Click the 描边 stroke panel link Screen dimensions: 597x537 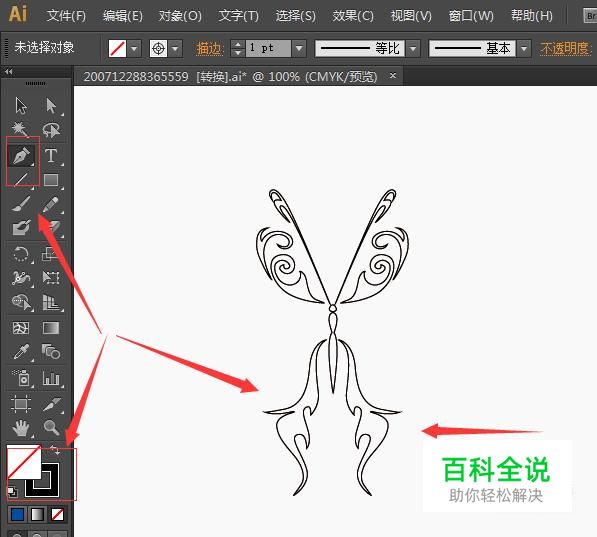point(209,48)
